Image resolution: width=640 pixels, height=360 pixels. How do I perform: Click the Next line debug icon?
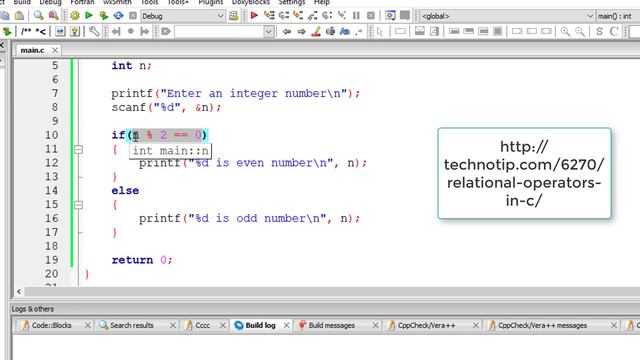[284, 16]
